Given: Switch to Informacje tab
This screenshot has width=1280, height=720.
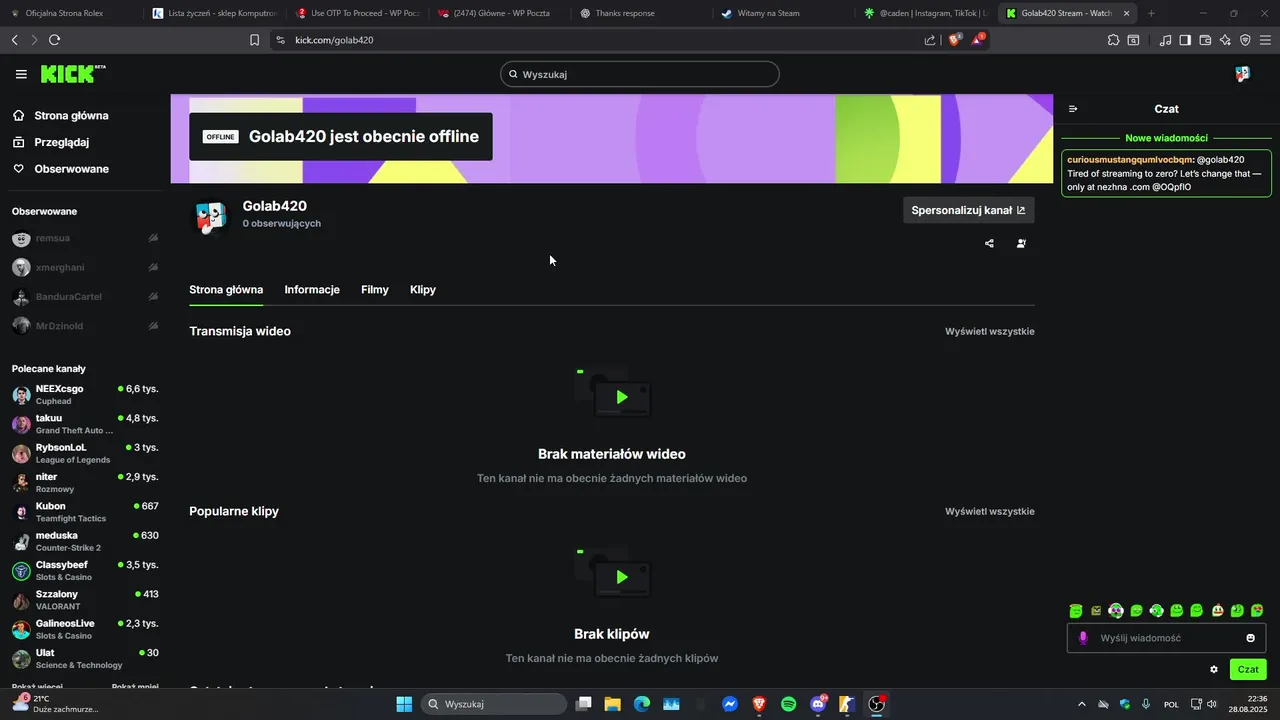Looking at the screenshot, I should click(x=312, y=289).
